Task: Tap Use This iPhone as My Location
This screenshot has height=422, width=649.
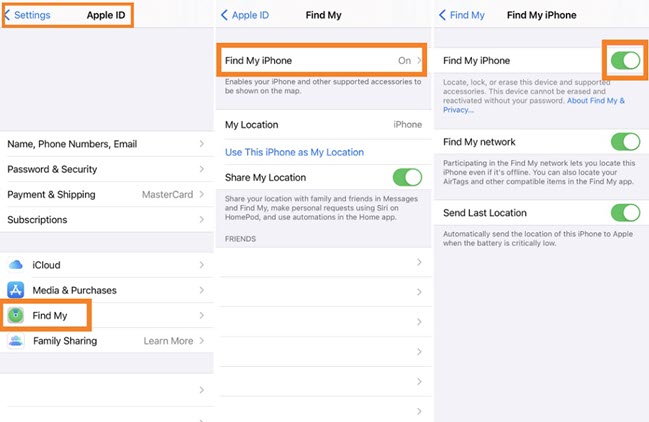Action: [294, 152]
